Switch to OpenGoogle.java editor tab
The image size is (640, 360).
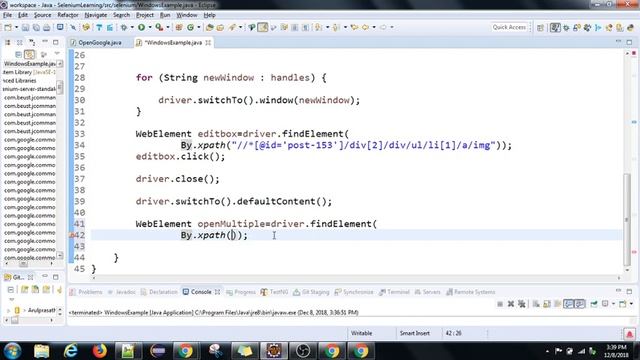99,42
